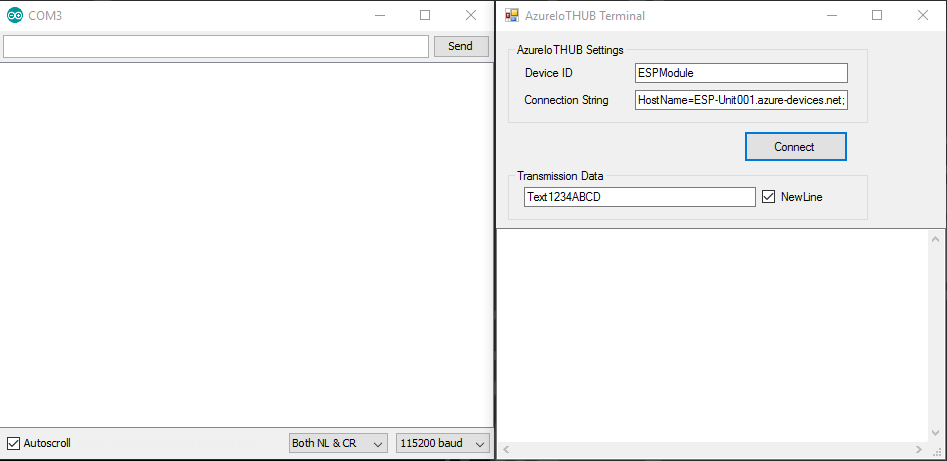
Task: Click the AzureIoTHUB Terminal app icon
Action: (x=512, y=15)
